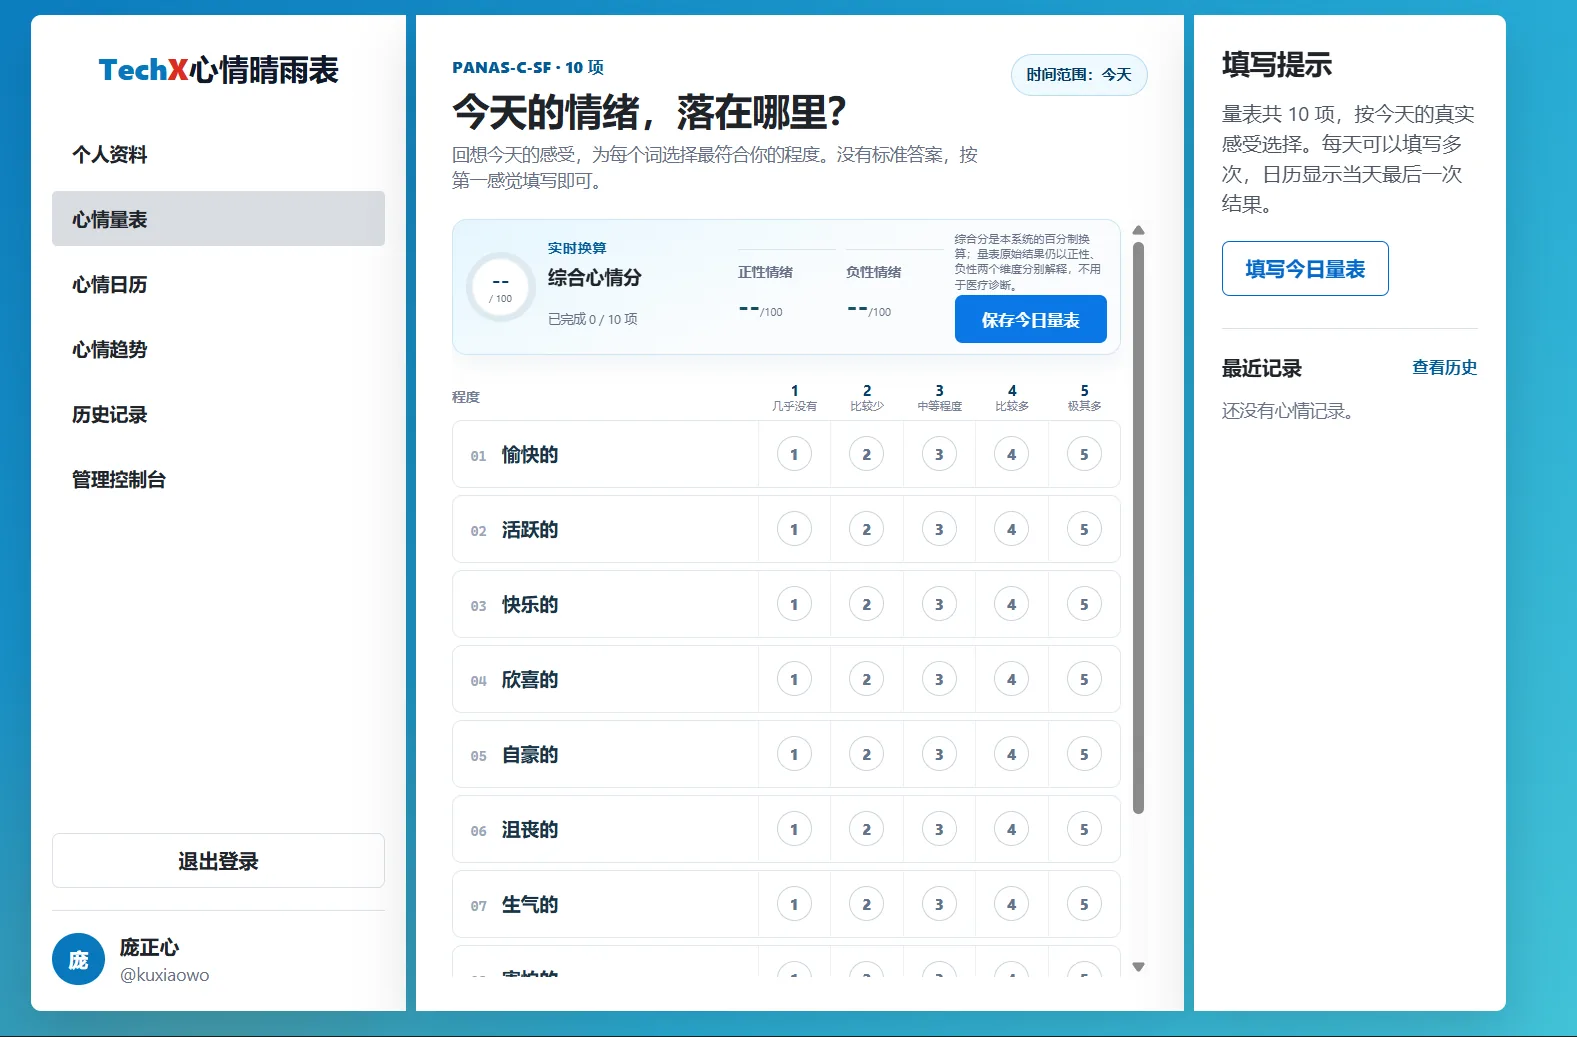This screenshot has height=1037, width=1577.
Task: Click the 填写今日量表 button
Action: pyautogui.click(x=1305, y=269)
